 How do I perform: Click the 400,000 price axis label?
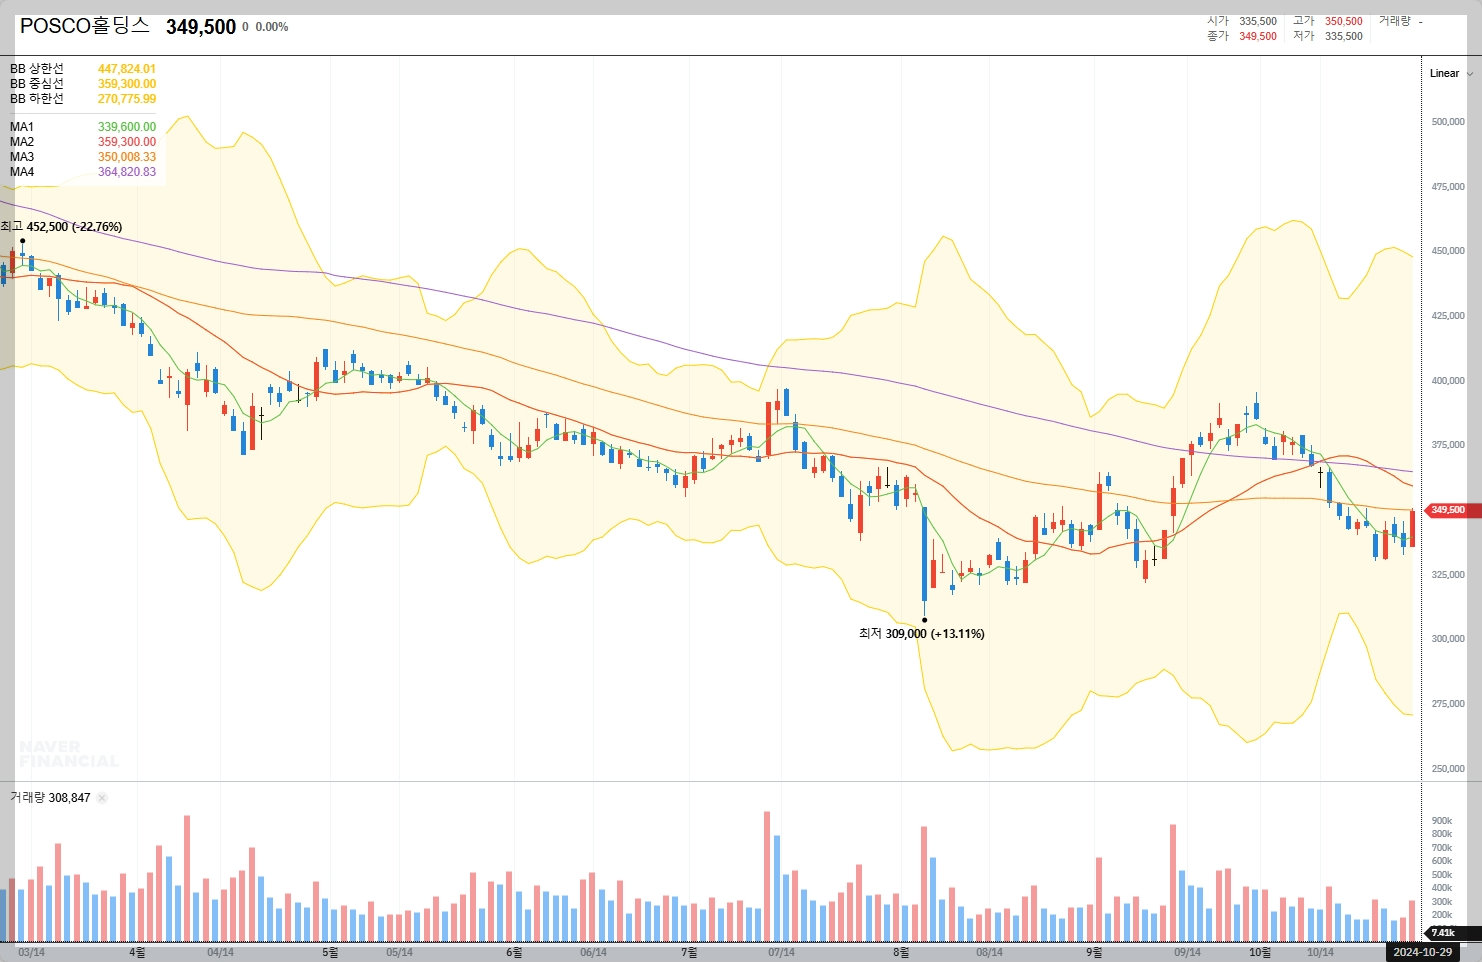point(1448,381)
